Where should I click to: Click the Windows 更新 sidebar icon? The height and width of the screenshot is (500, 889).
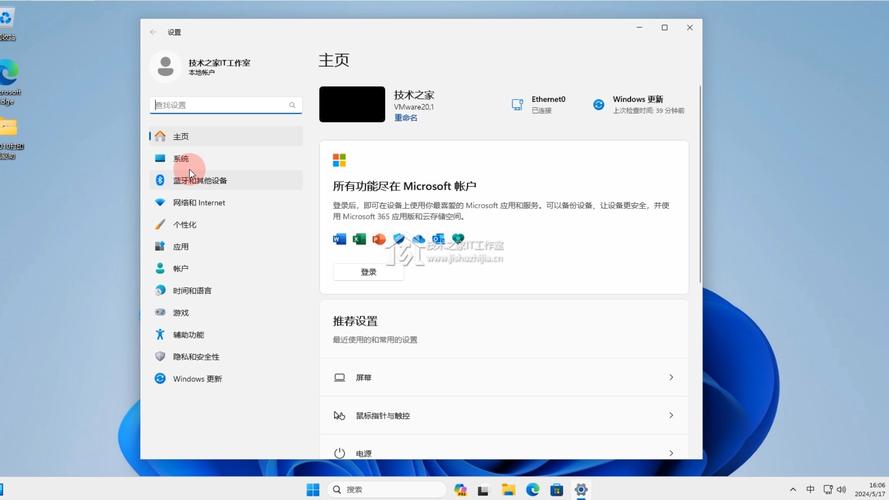tap(160, 378)
